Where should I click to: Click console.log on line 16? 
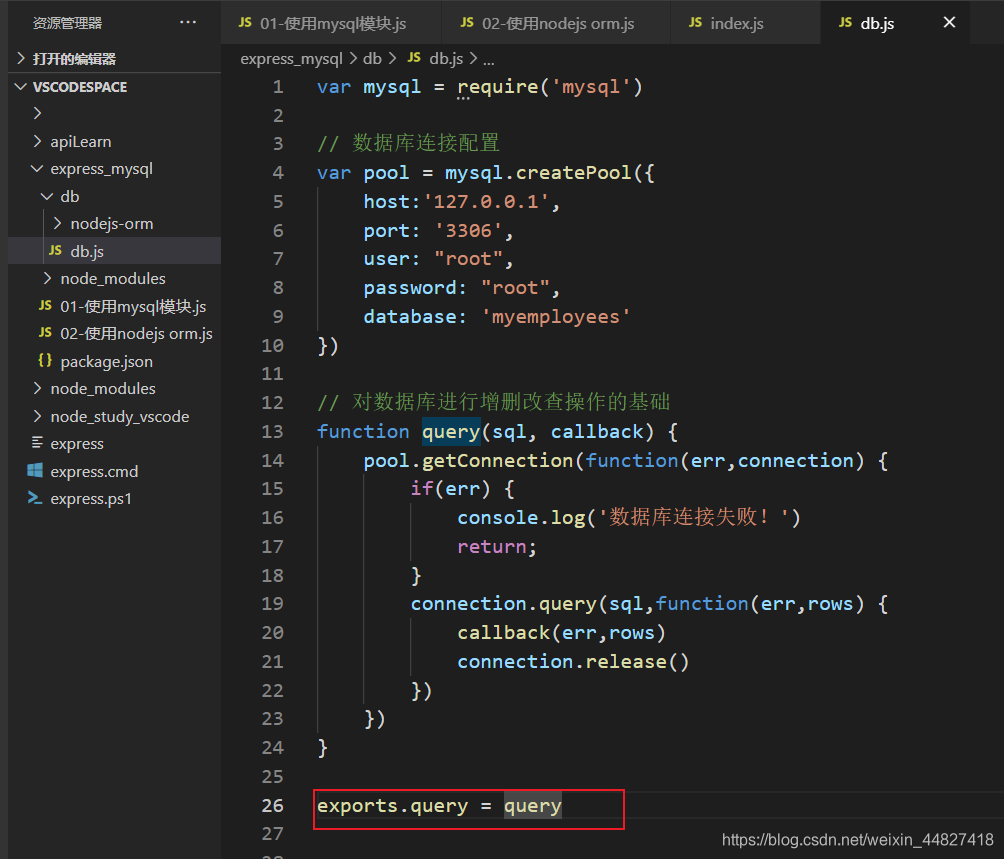point(521,518)
